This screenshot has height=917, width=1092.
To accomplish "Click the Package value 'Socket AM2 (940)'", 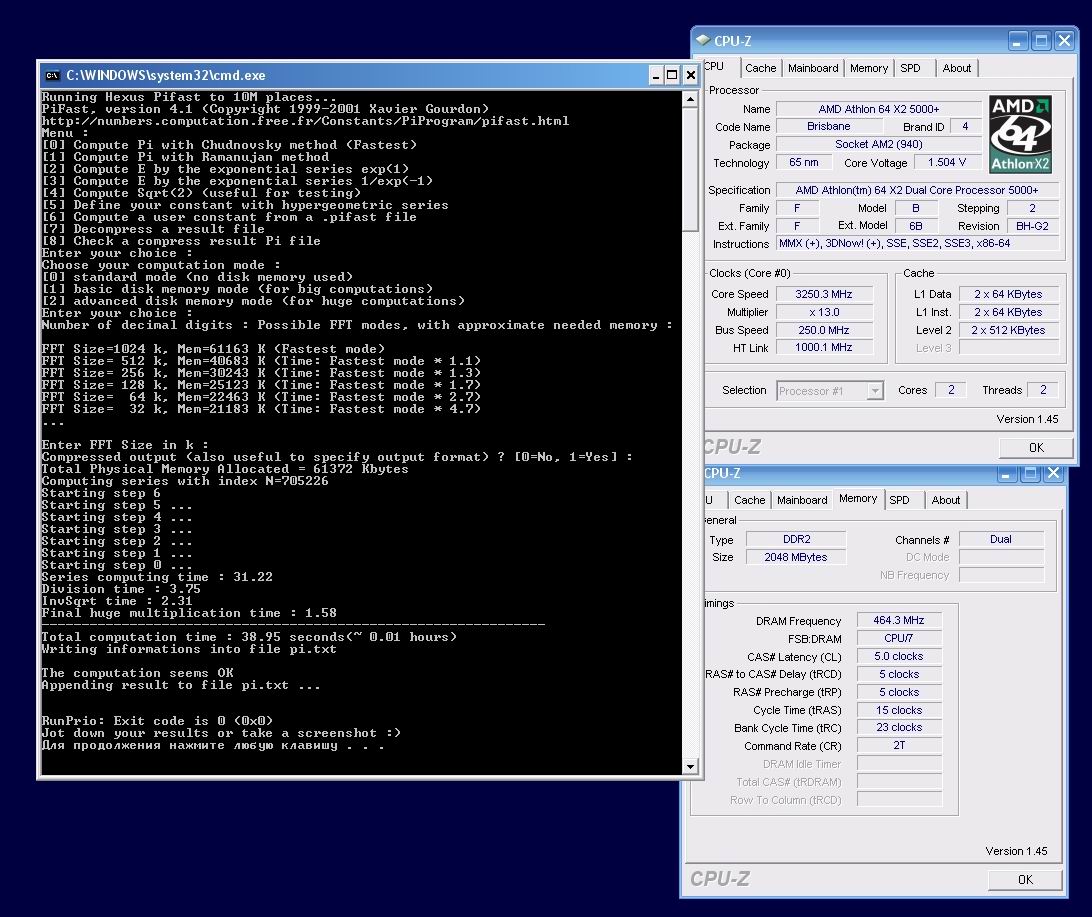I will (x=878, y=144).
